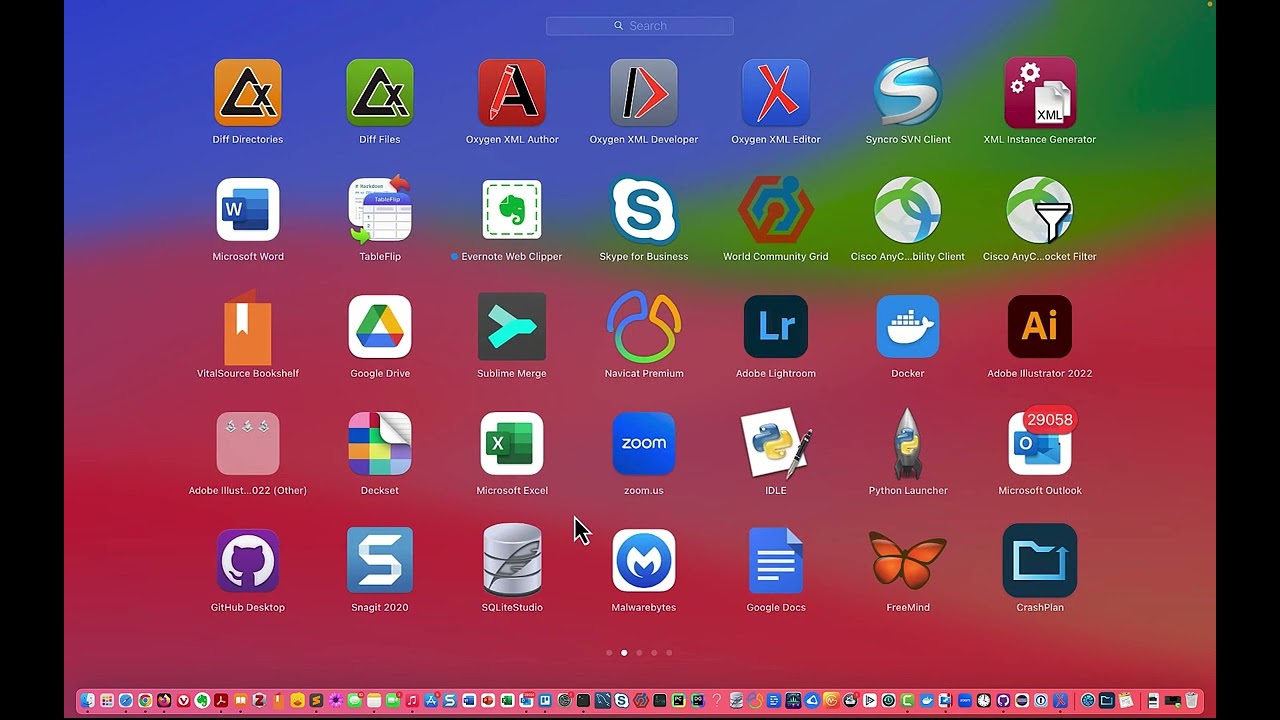1280x720 pixels.
Task: Open Google Drive app
Action: pyautogui.click(x=380, y=327)
